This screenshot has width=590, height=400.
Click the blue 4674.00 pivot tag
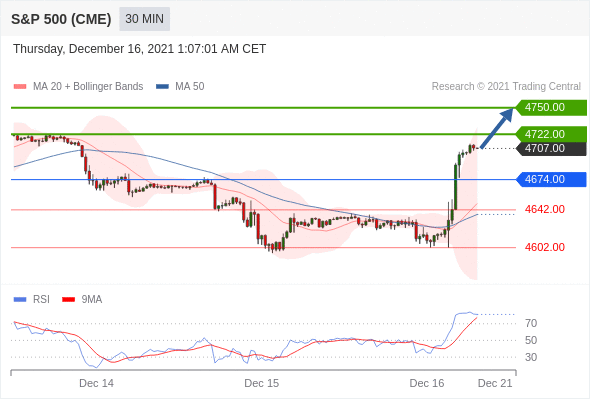pyautogui.click(x=551, y=179)
